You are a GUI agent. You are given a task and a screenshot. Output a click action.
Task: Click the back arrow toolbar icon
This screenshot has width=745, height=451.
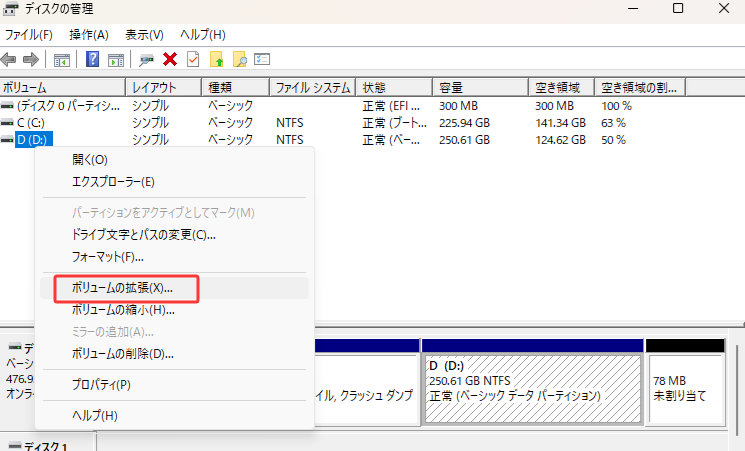click(x=11, y=60)
